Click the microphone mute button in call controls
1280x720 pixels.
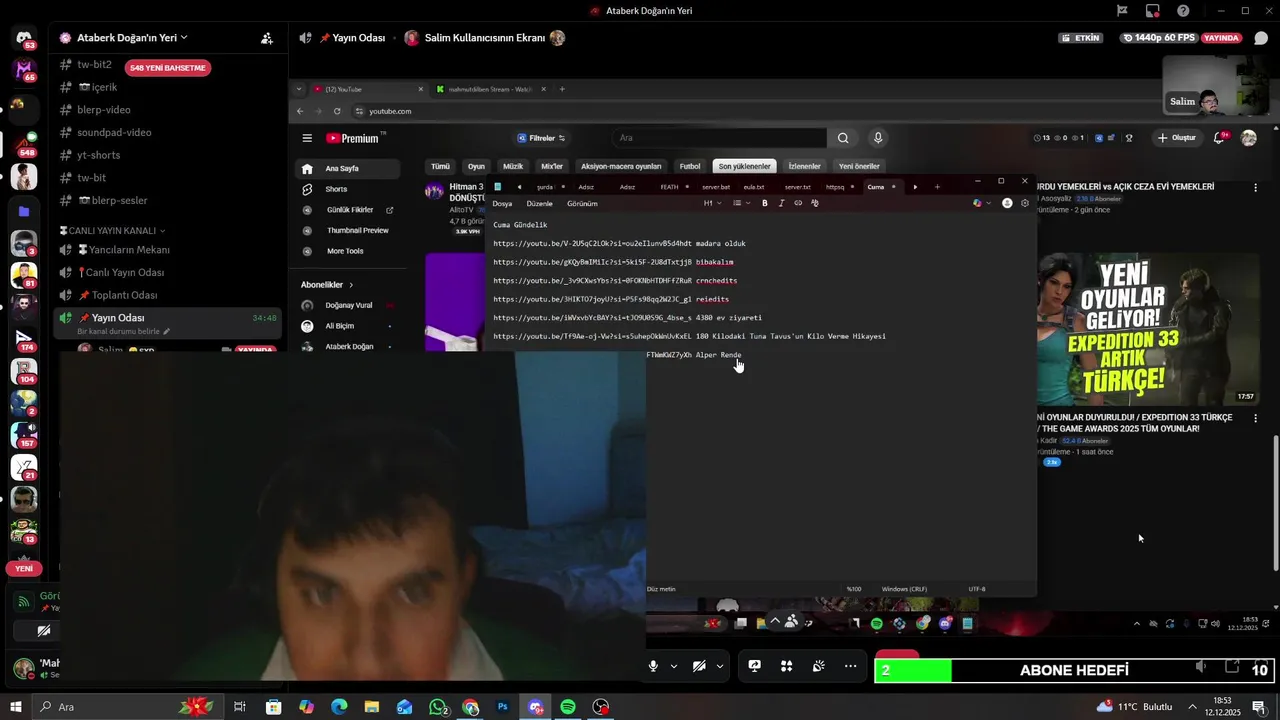(653, 666)
